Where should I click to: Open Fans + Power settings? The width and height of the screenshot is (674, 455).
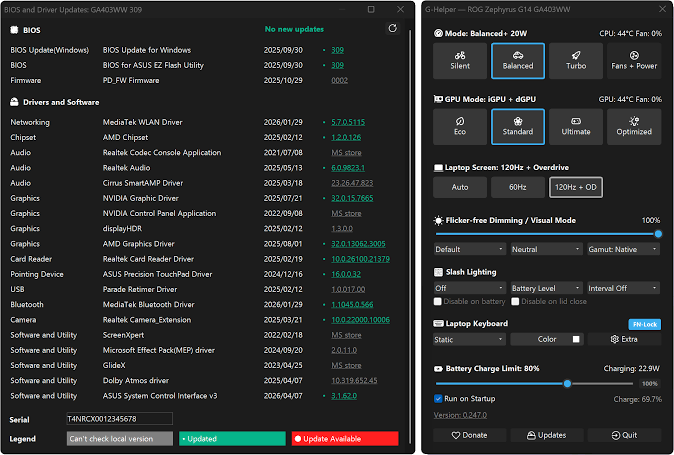point(634,61)
